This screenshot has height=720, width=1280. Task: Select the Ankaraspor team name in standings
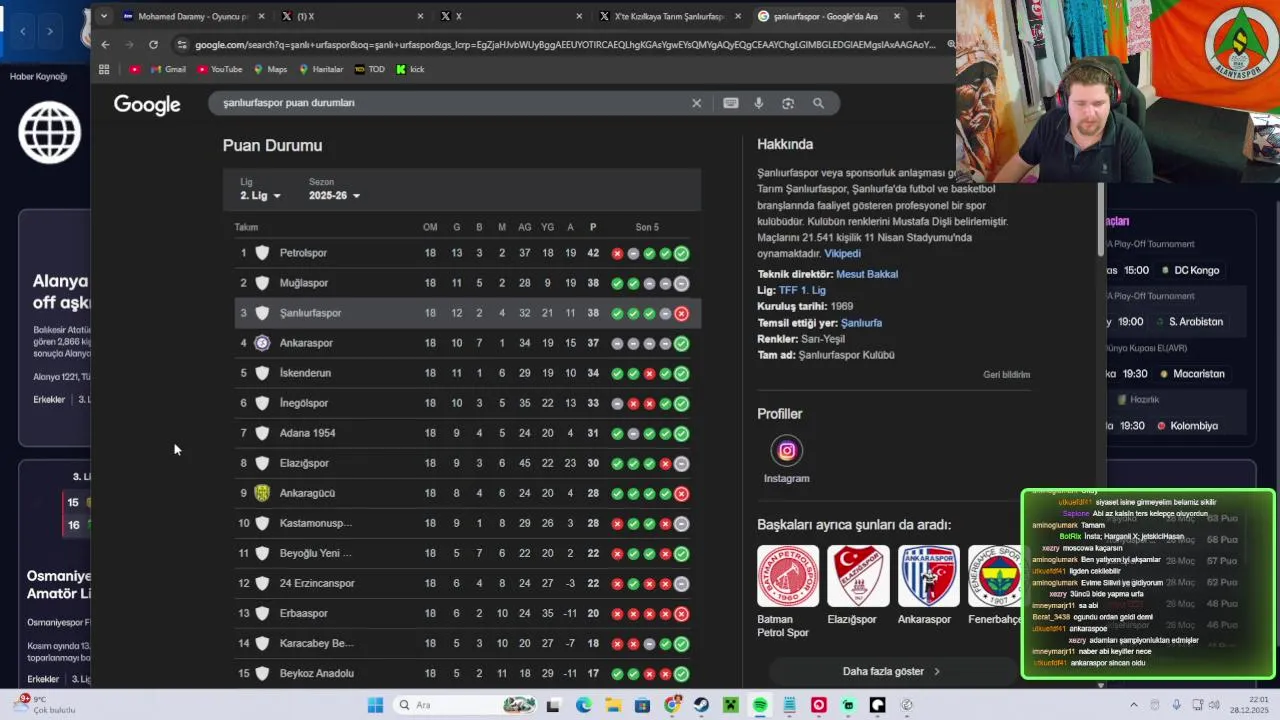306,343
